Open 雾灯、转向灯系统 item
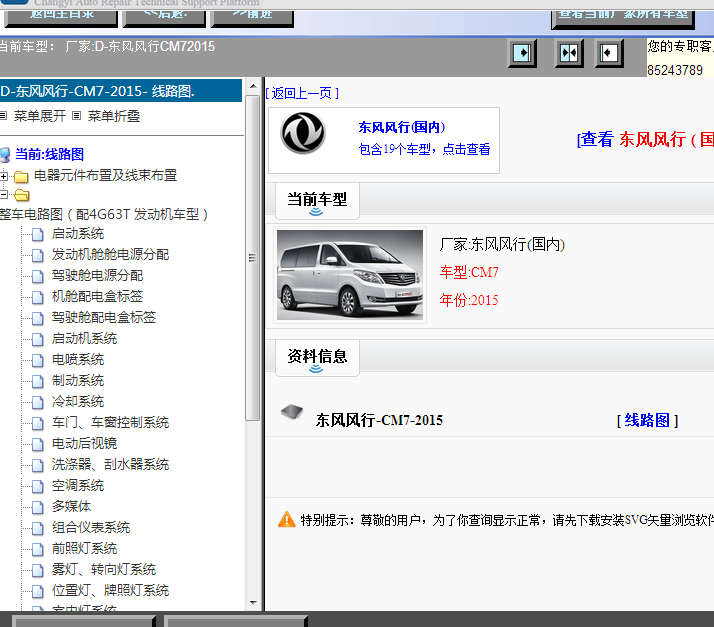 [104, 569]
